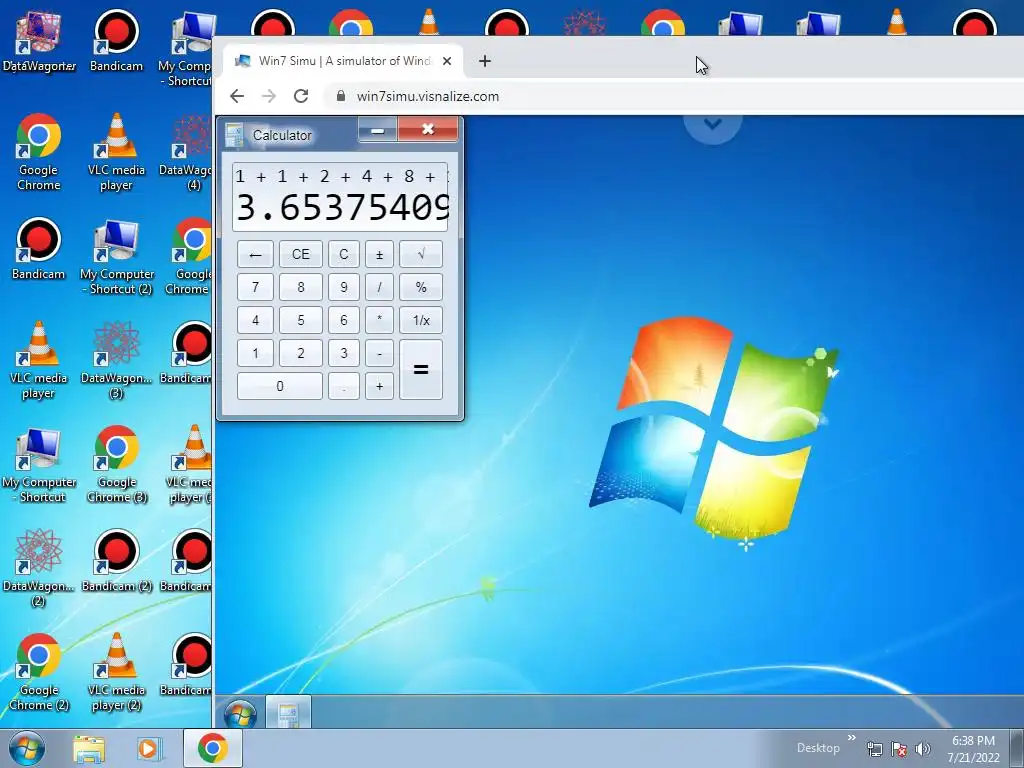Click the Calculator title bar icon

pyautogui.click(x=234, y=135)
